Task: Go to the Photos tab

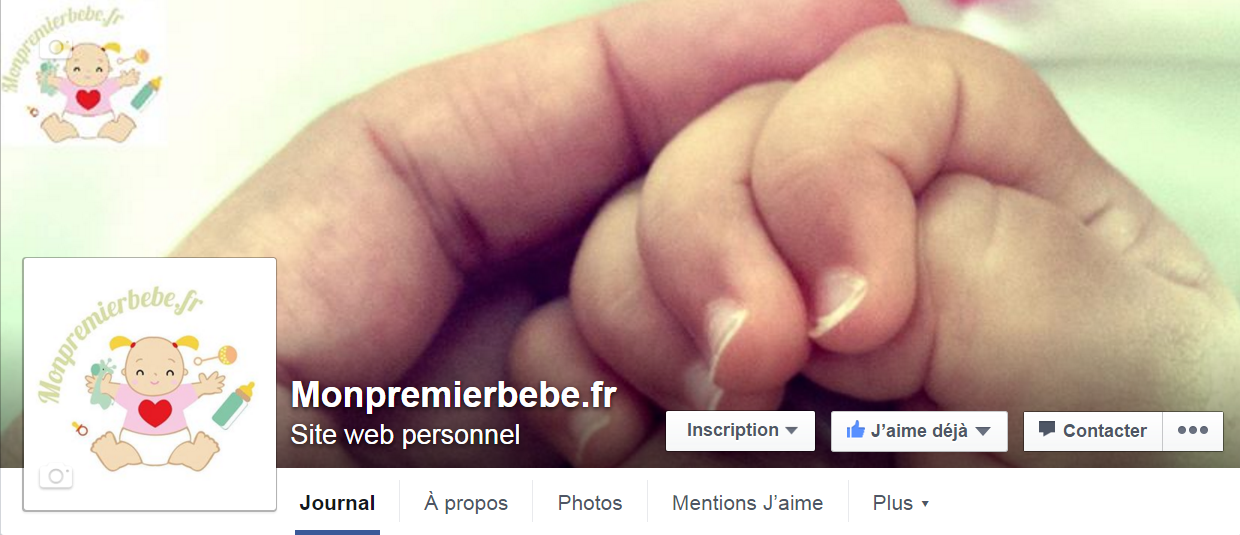Action: 590,503
